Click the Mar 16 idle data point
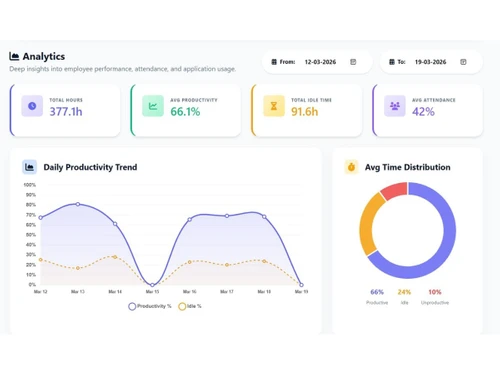 [x=190, y=262]
